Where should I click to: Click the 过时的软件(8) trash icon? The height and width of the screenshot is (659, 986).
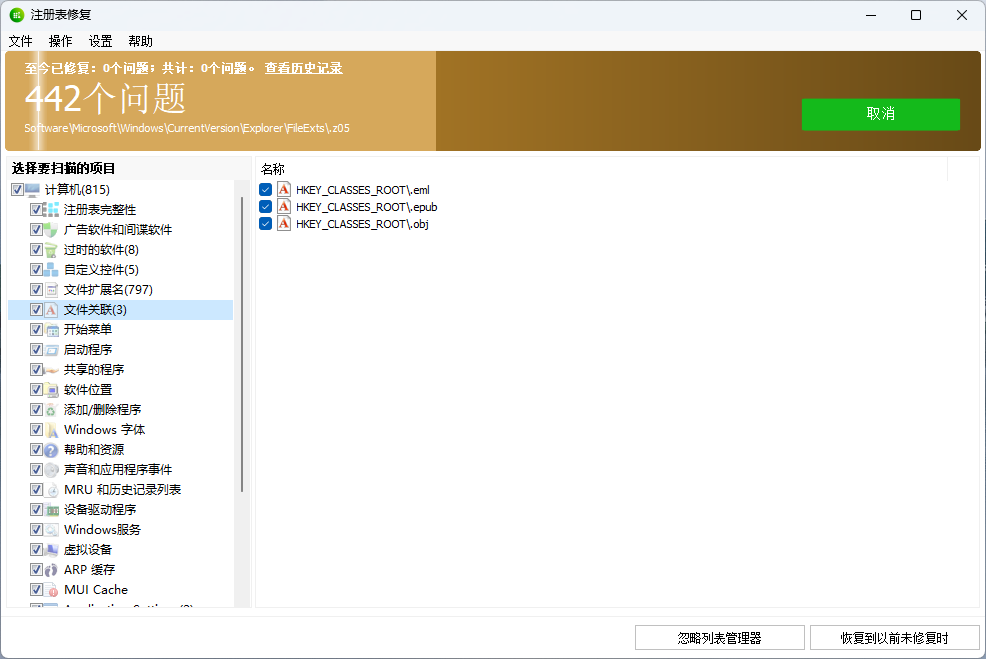[x=52, y=250]
